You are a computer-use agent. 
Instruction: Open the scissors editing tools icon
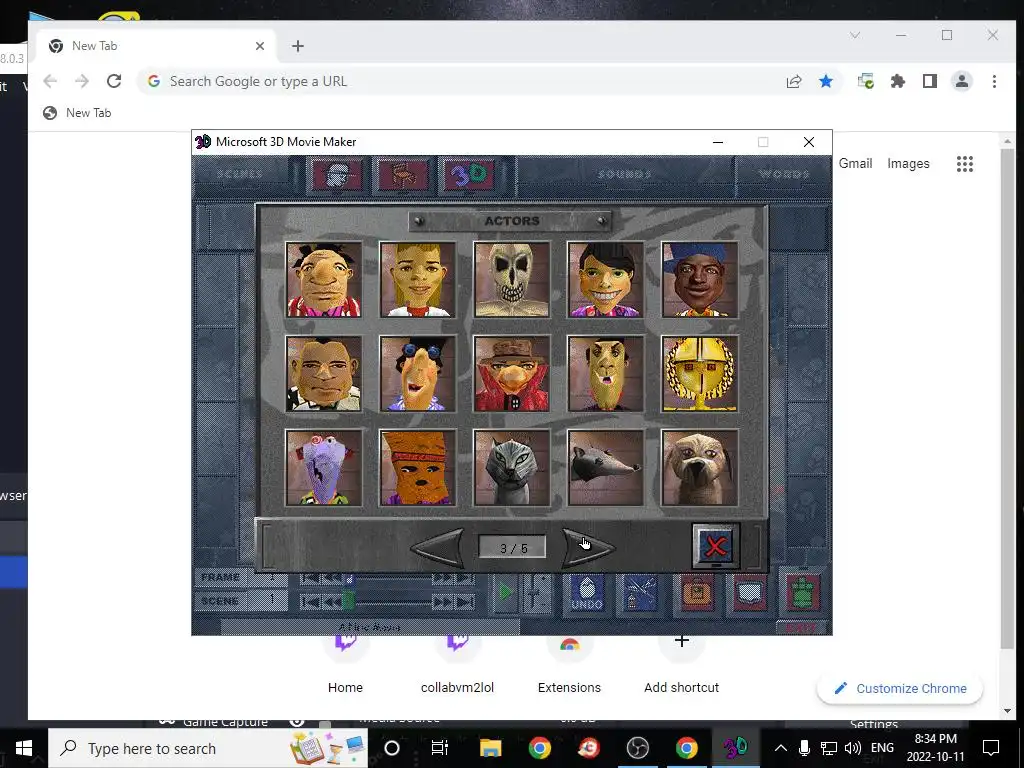coord(639,593)
